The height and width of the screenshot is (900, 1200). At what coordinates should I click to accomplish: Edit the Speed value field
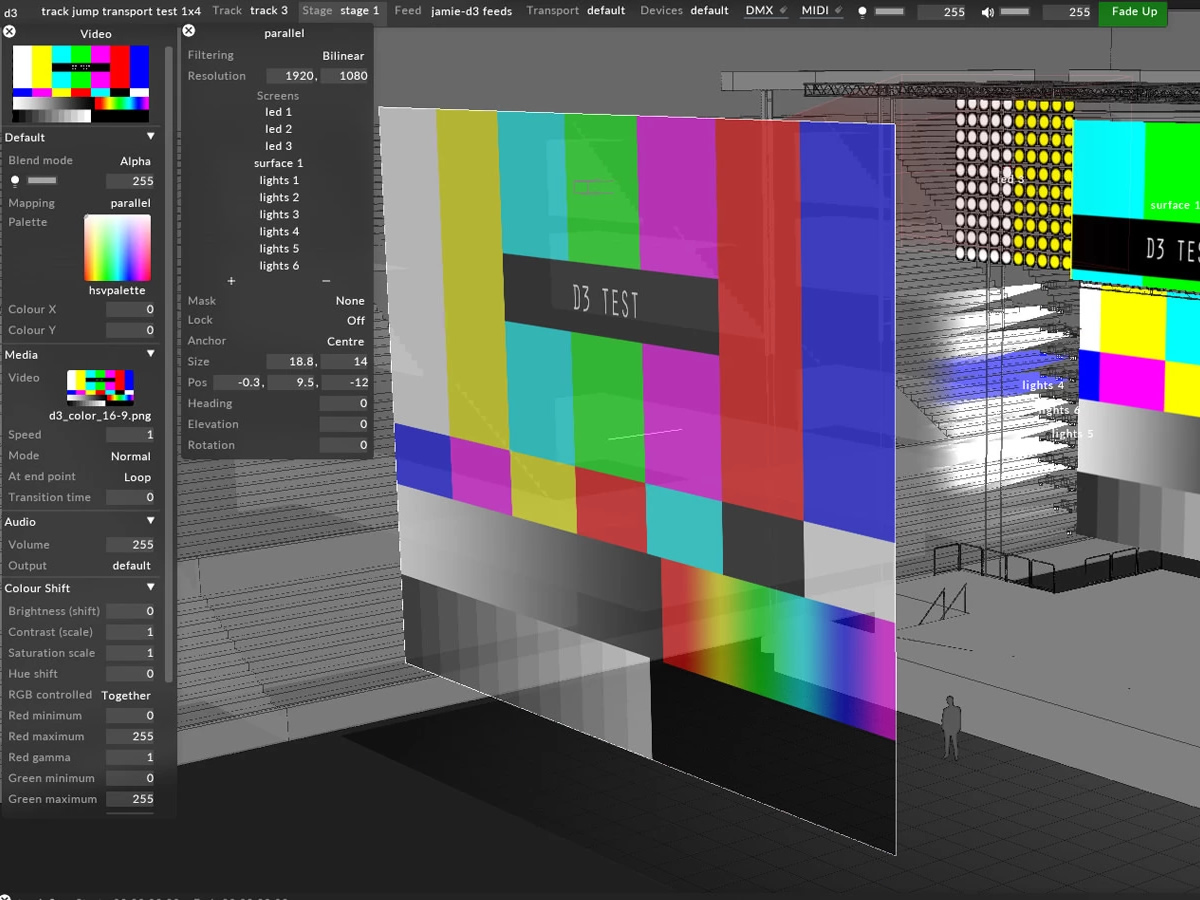point(131,435)
